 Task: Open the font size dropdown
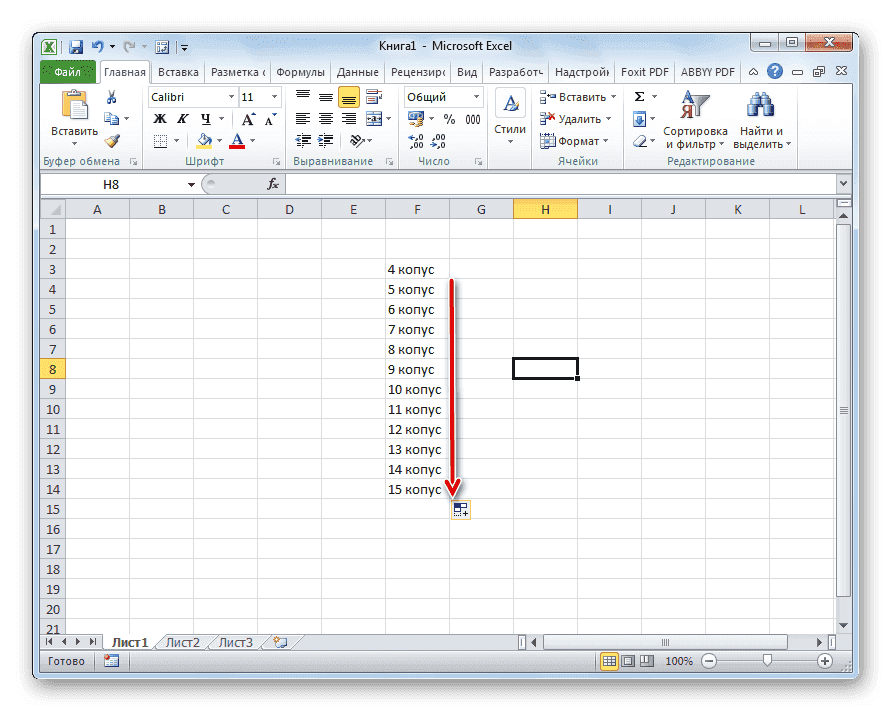(x=274, y=97)
